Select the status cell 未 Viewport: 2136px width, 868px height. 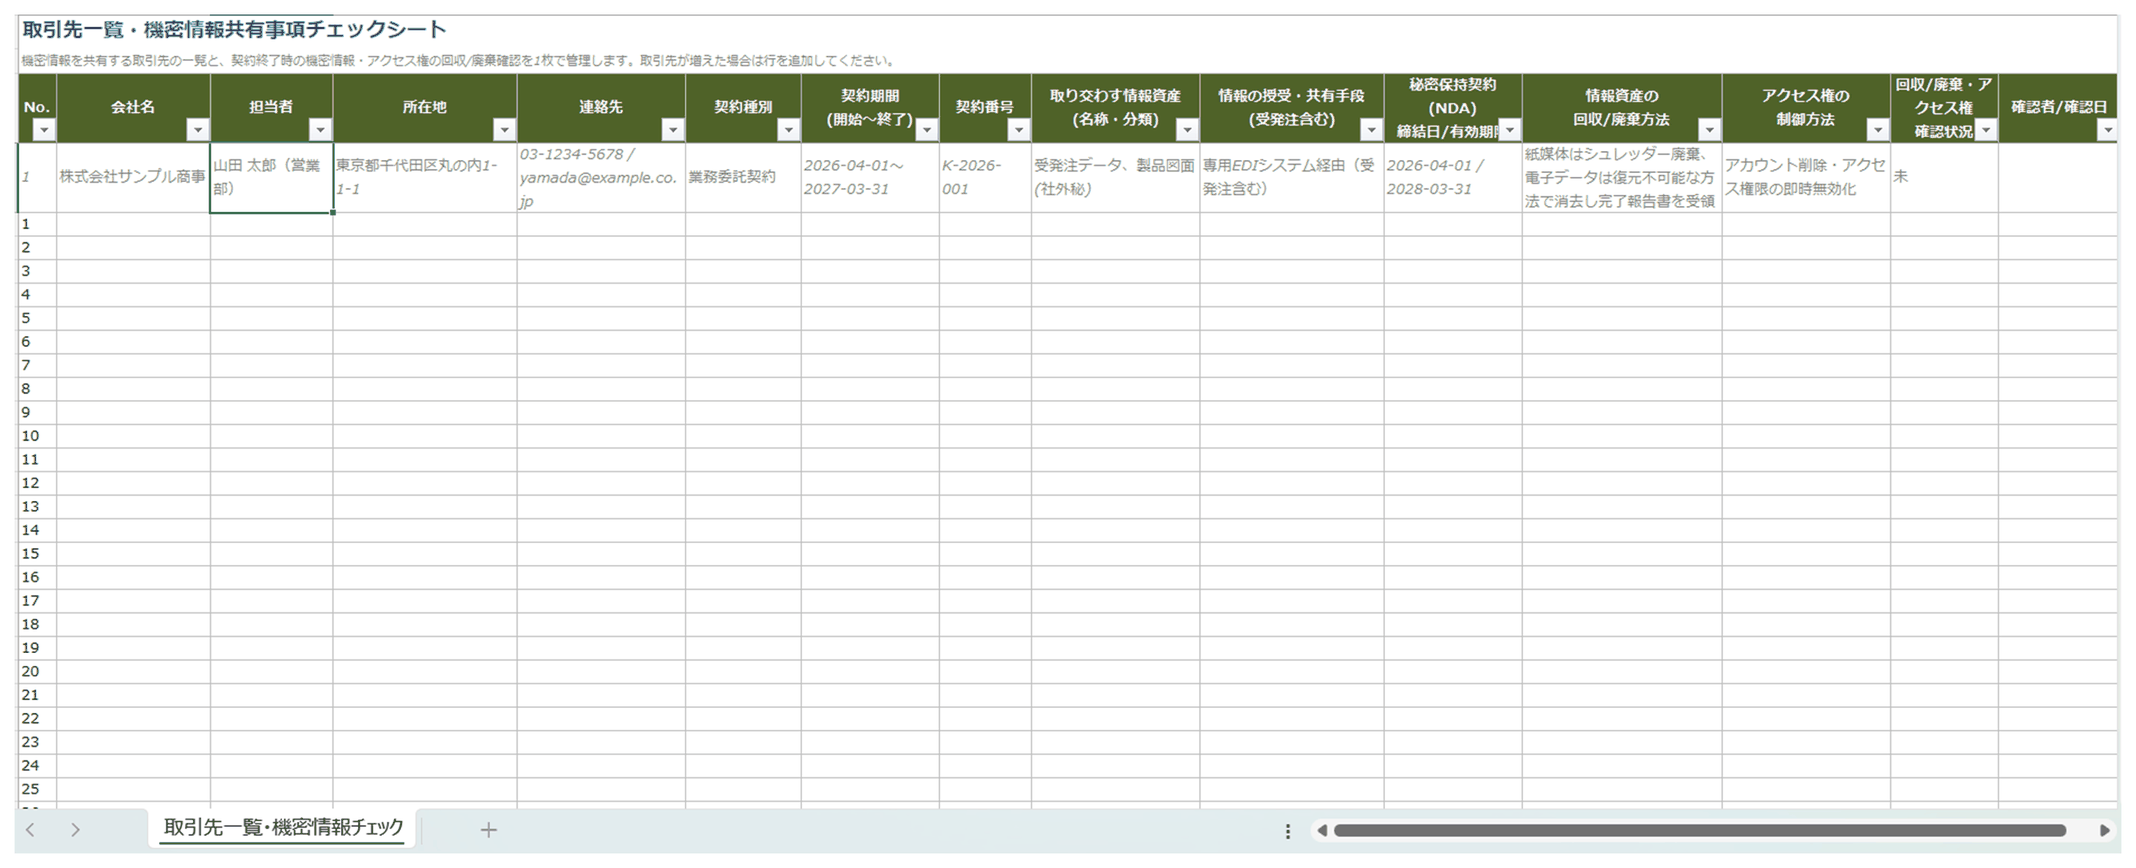[x=1944, y=177]
